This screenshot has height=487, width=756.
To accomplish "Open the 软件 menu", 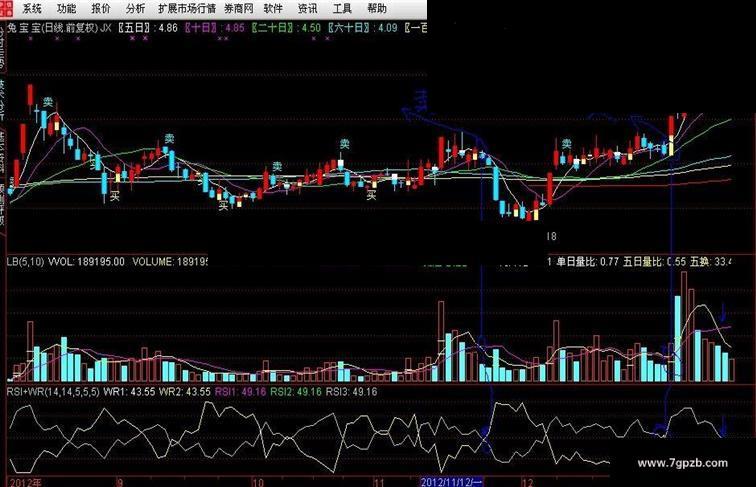I will (273, 8).
